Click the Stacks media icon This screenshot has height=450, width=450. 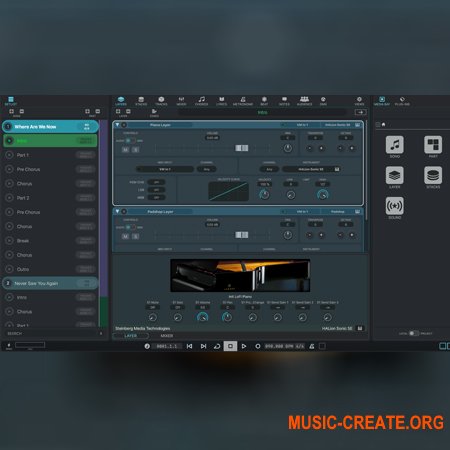pyautogui.click(x=433, y=175)
